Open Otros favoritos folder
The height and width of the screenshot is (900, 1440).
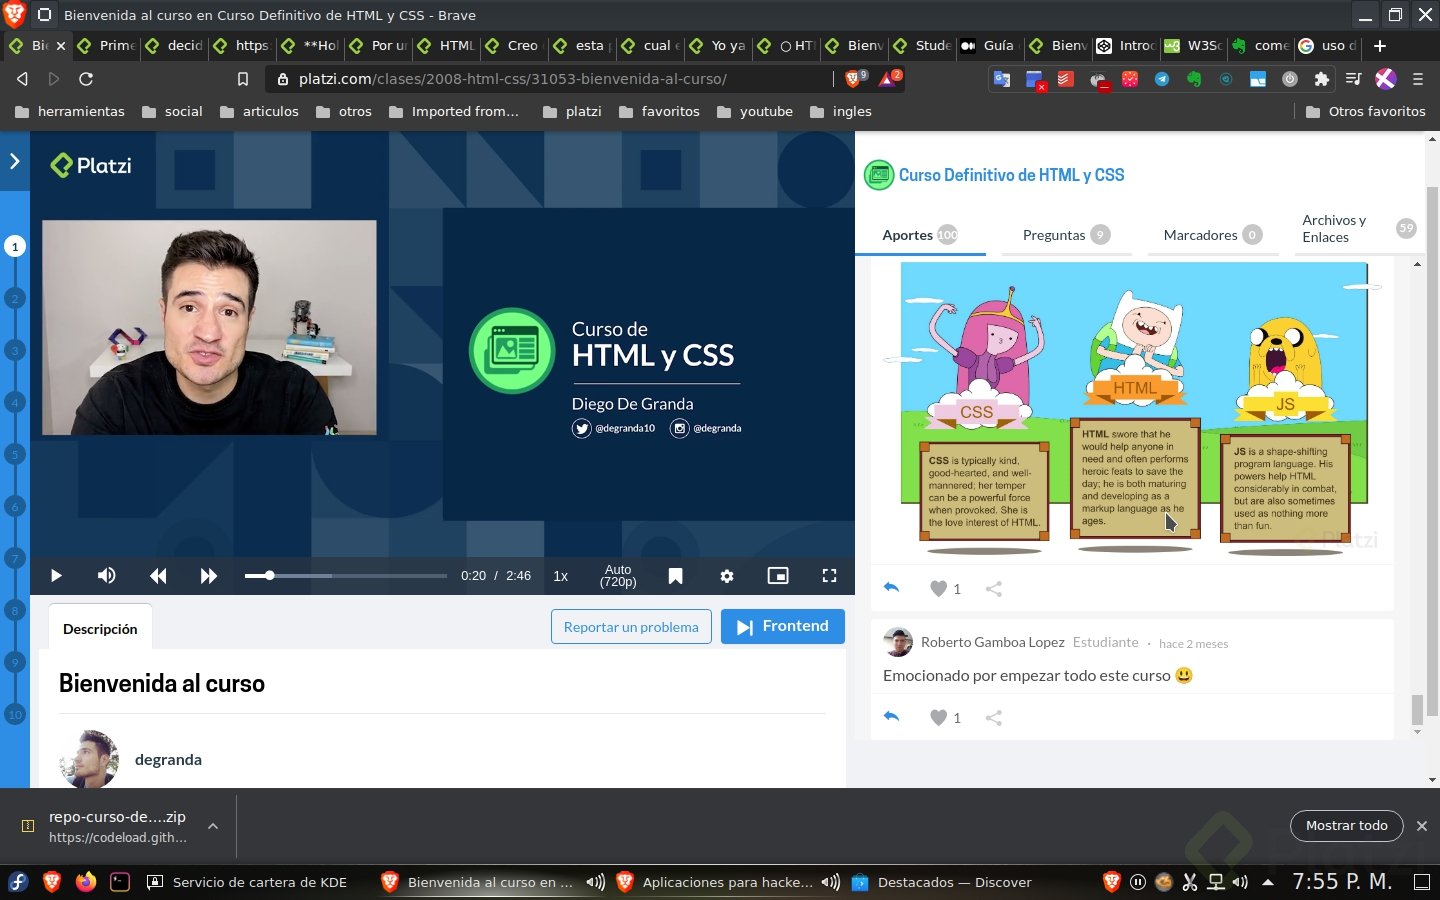click(x=1366, y=112)
